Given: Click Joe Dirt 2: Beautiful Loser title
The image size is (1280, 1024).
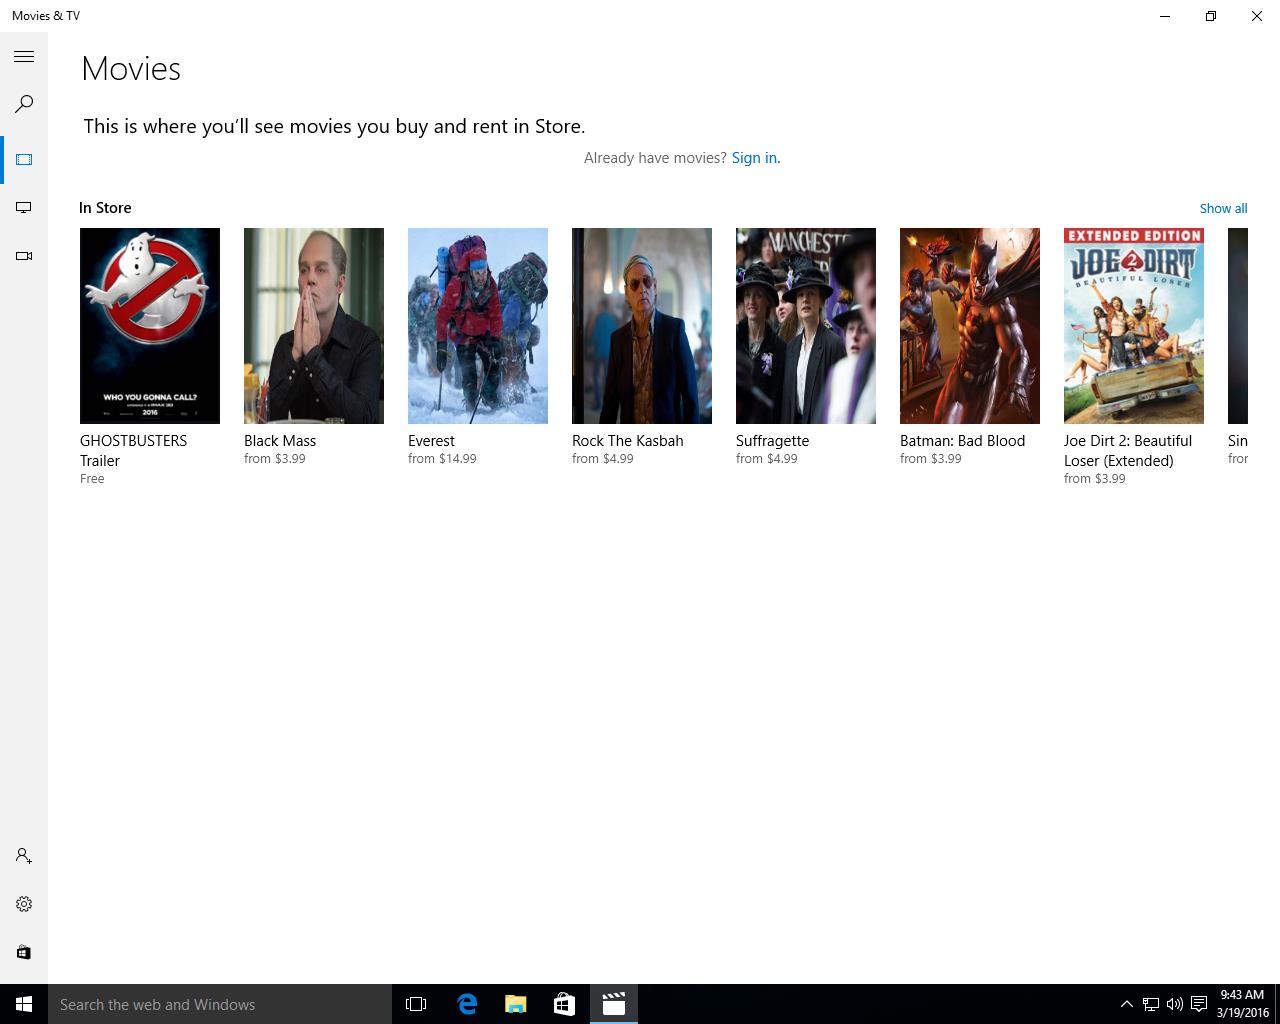Looking at the screenshot, I should (x=1128, y=451).
